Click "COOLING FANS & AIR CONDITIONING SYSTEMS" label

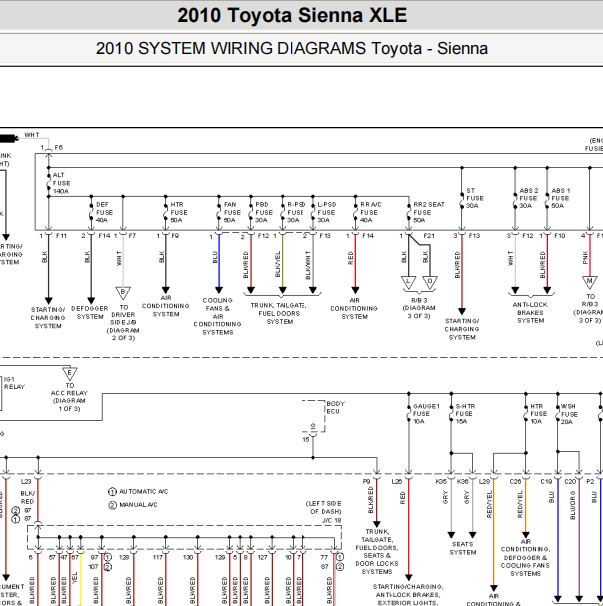click(x=217, y=316)
